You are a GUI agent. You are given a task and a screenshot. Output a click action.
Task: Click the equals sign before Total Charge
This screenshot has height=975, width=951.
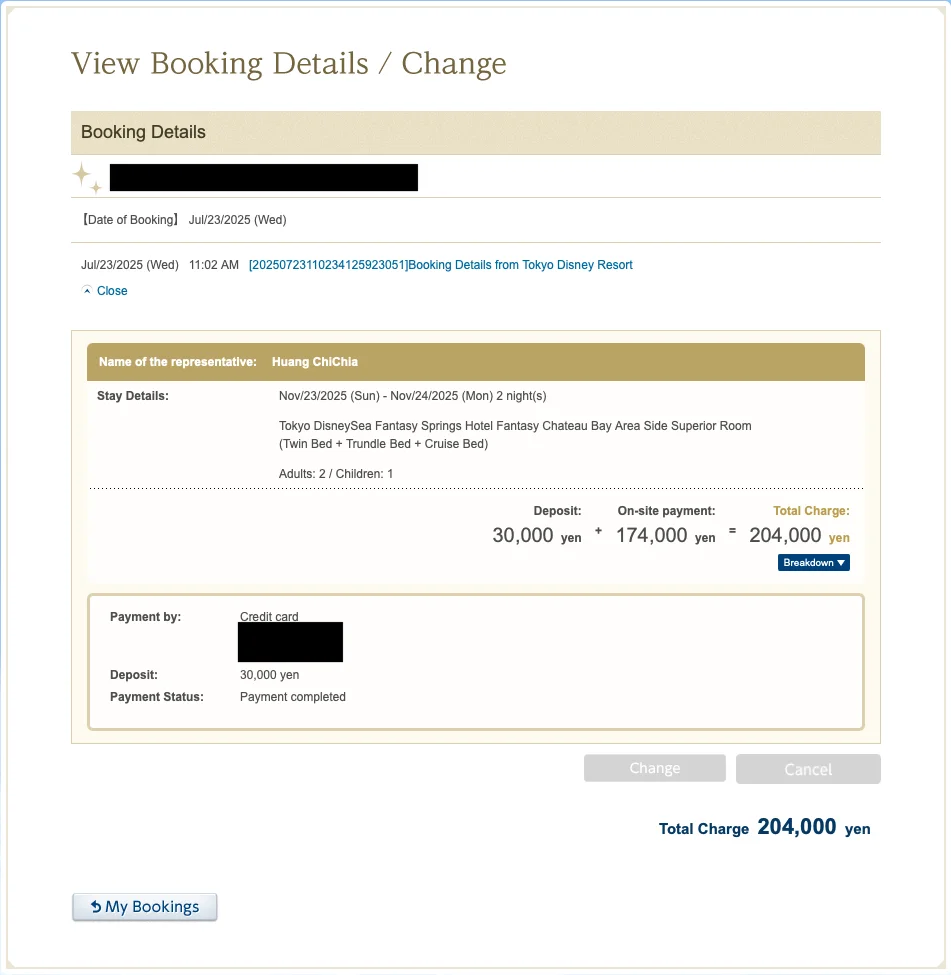[732, 531]
